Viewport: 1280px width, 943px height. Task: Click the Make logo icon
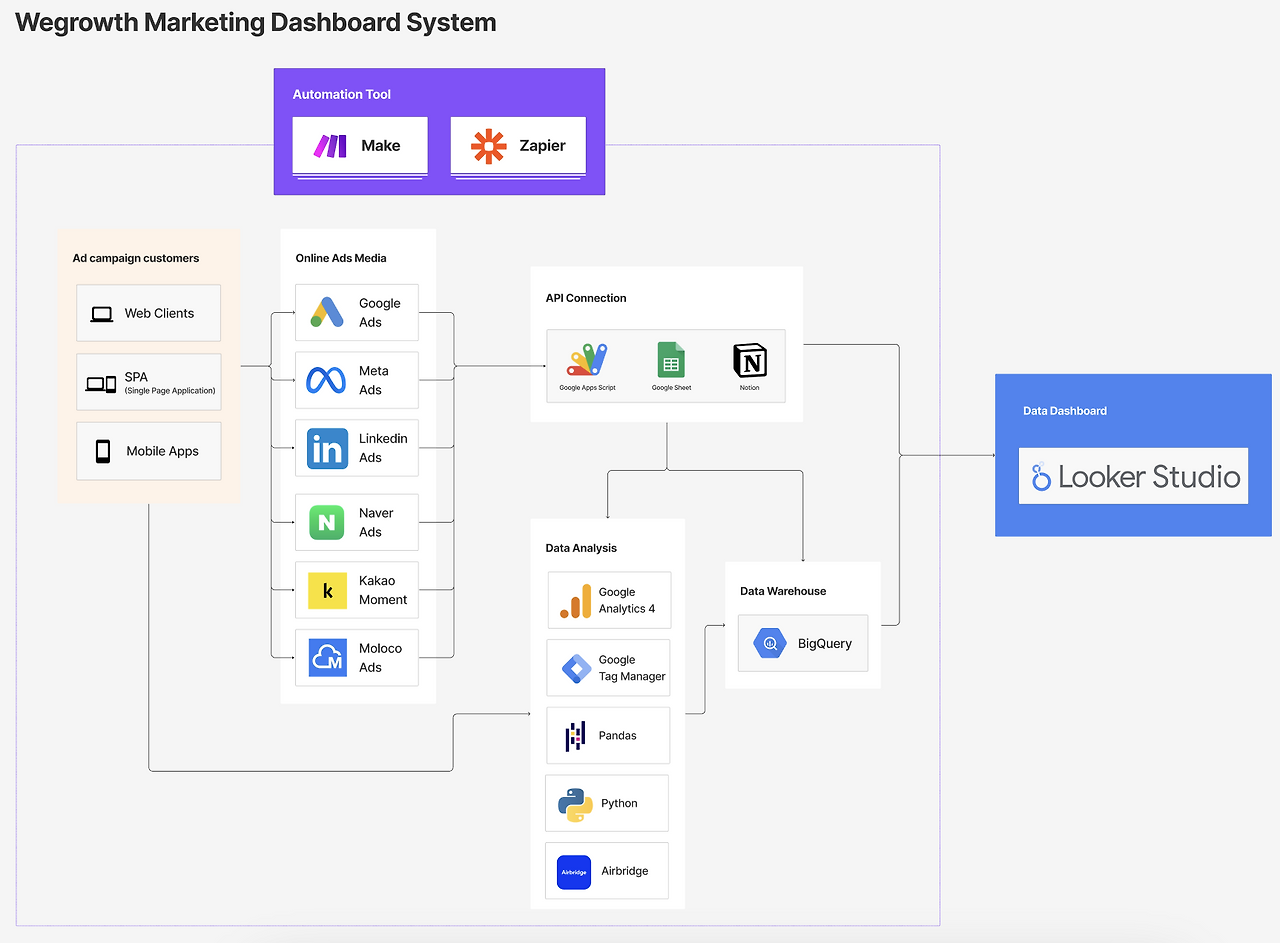pos(330,146)
